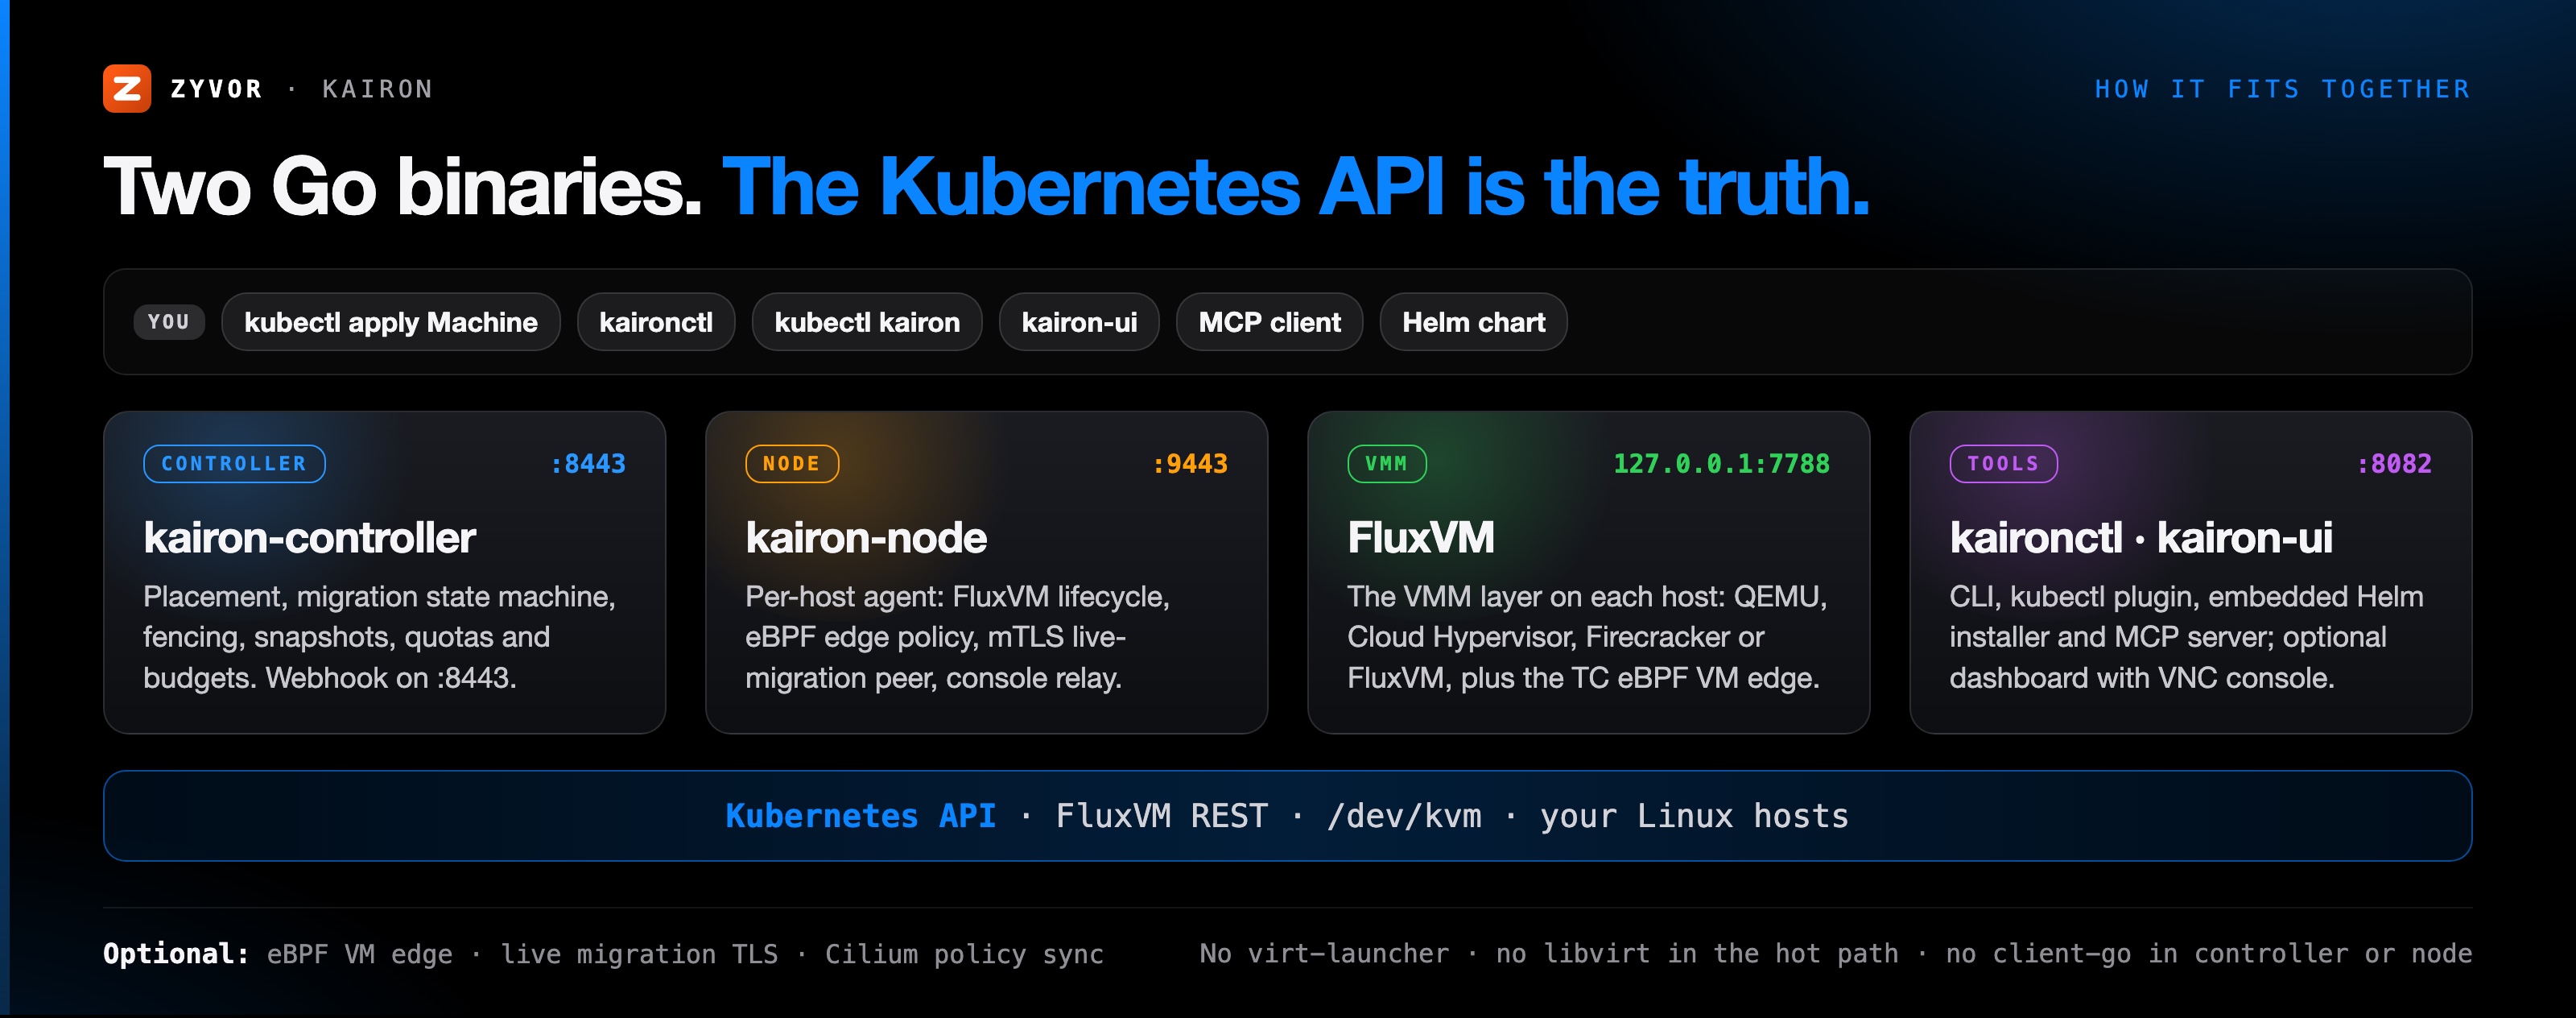Select the 'Helm chart' pill
Image resolution: width=2576 pixels, height=1018 pixels.
[x=1473, y=322]
